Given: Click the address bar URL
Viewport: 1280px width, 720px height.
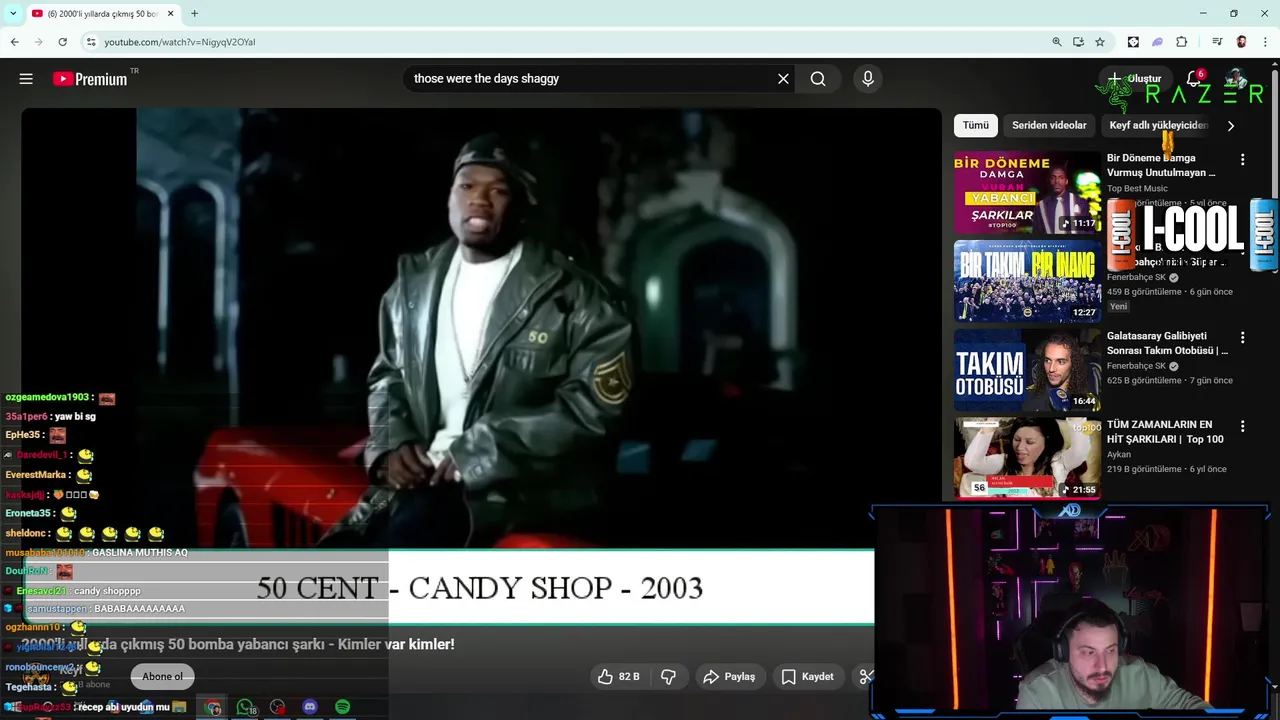Looking at the screenshot, I should point(180,42).
